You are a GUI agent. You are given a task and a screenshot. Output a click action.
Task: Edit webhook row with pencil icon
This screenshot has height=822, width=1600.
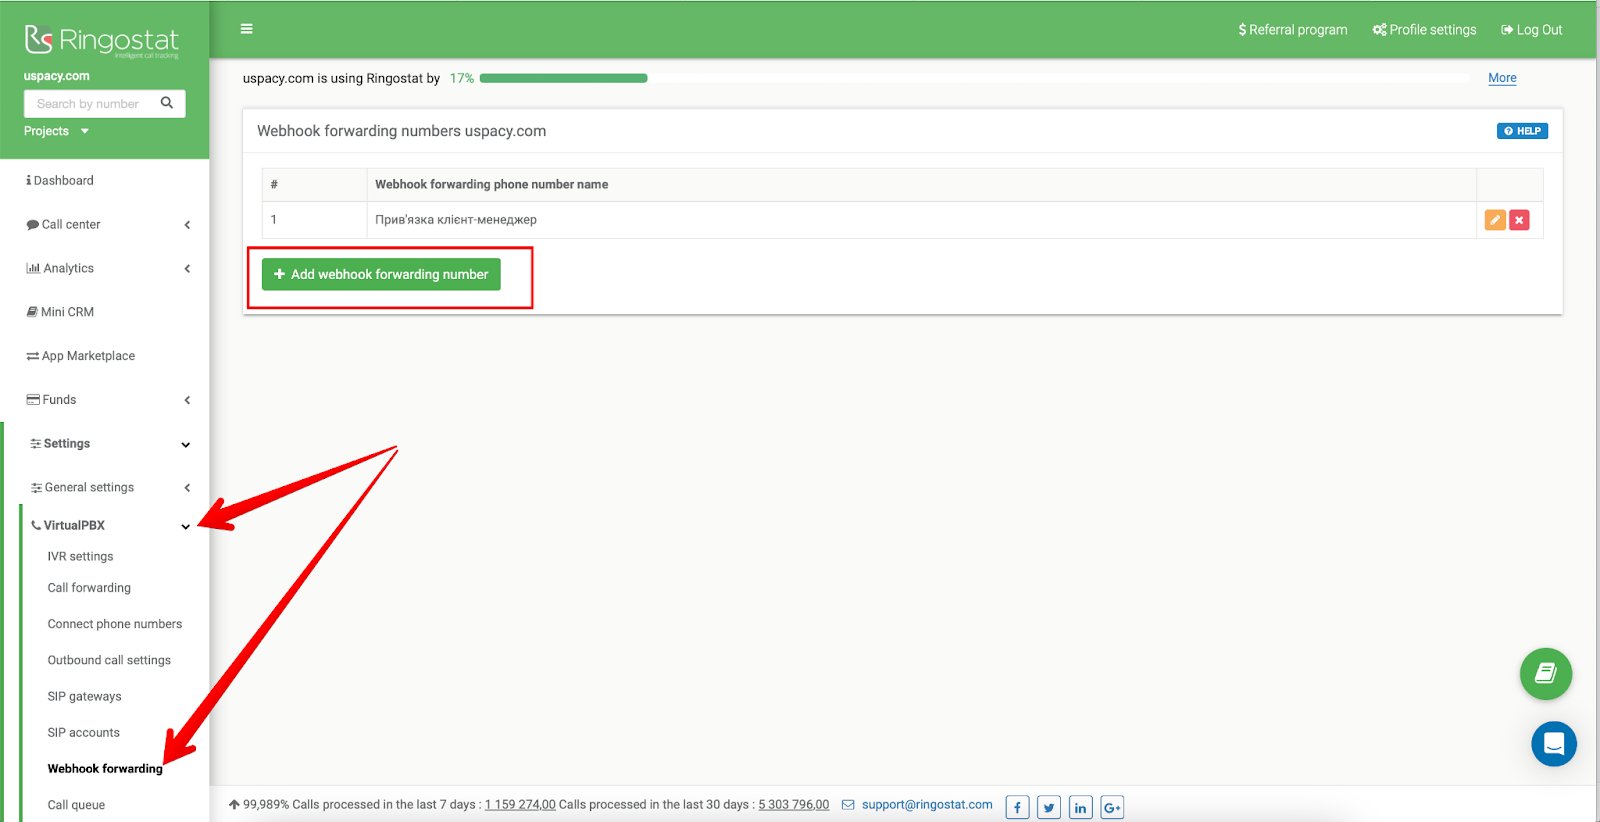pyautogui.click(x=1495, y=220)
